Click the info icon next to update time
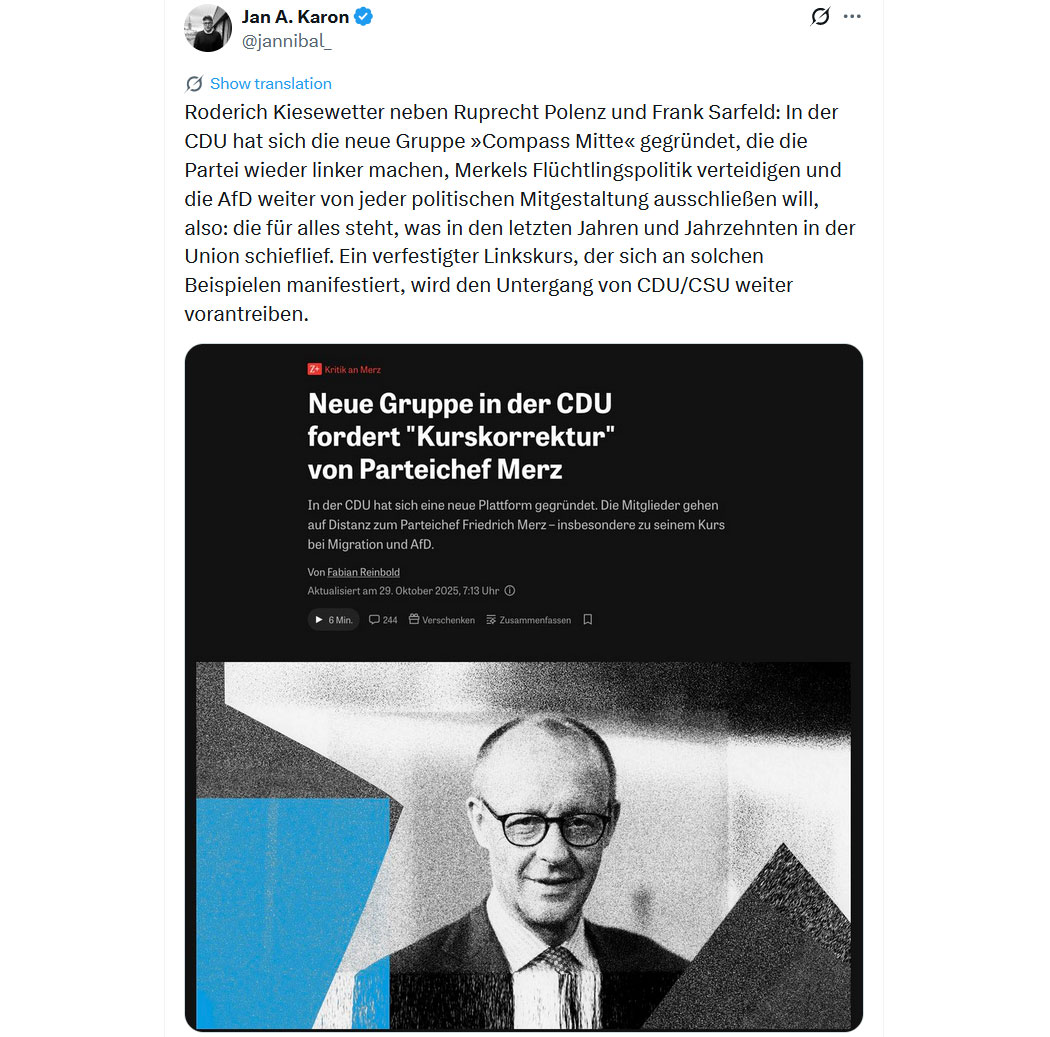This screenshot has width=1050, height=1037. coord(510,591)
